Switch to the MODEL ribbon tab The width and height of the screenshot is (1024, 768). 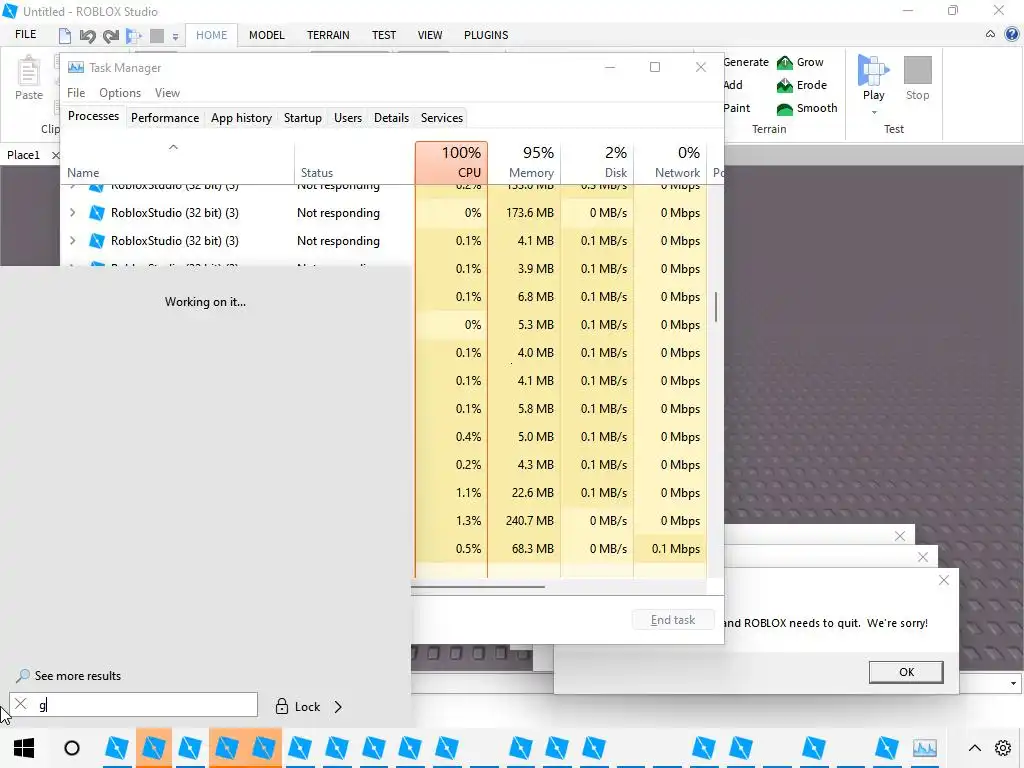(x=266, y=35)
